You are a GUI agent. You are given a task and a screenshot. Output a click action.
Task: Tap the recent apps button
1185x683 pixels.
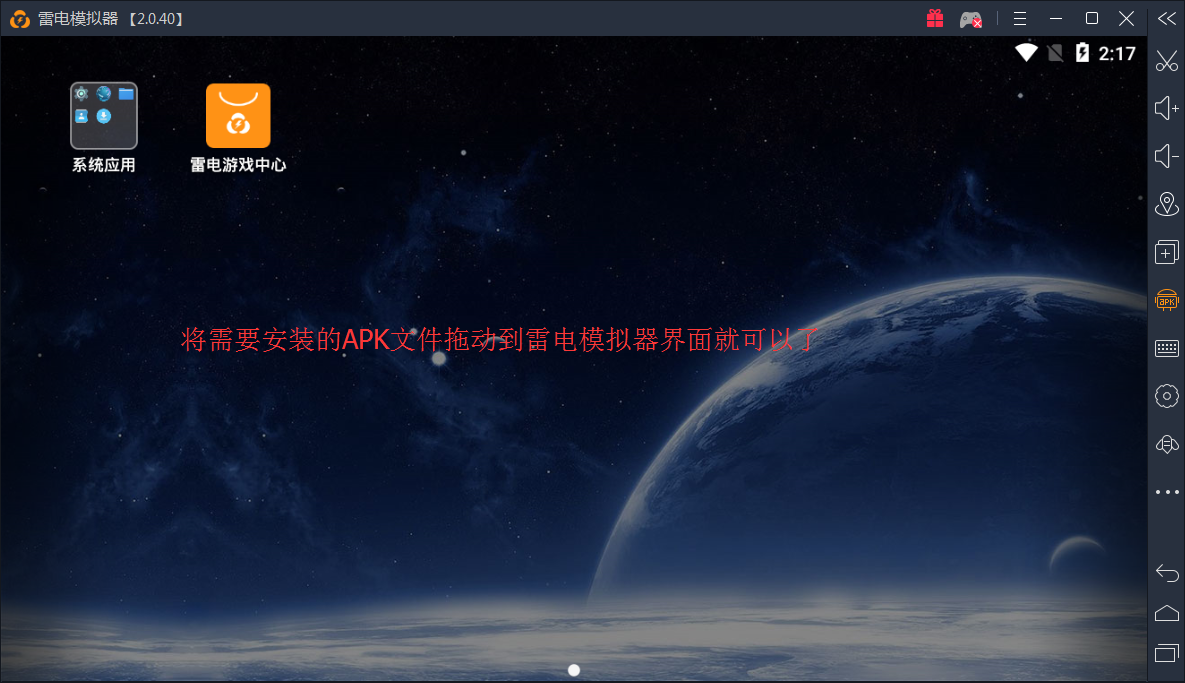pyautogui.click(x=1167, y=653)
